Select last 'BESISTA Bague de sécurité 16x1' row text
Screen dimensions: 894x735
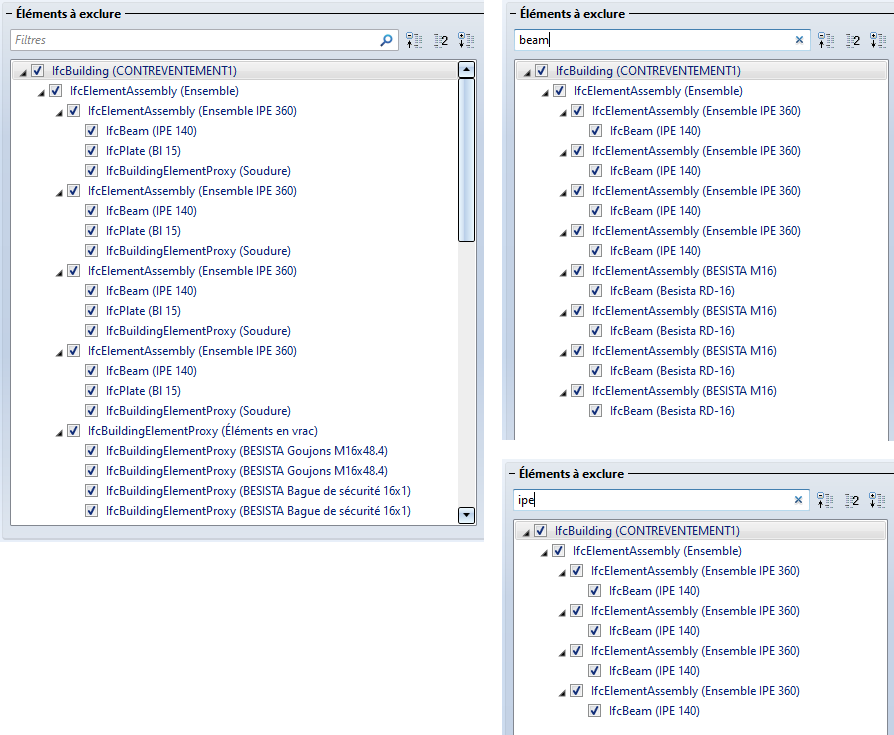258,510
